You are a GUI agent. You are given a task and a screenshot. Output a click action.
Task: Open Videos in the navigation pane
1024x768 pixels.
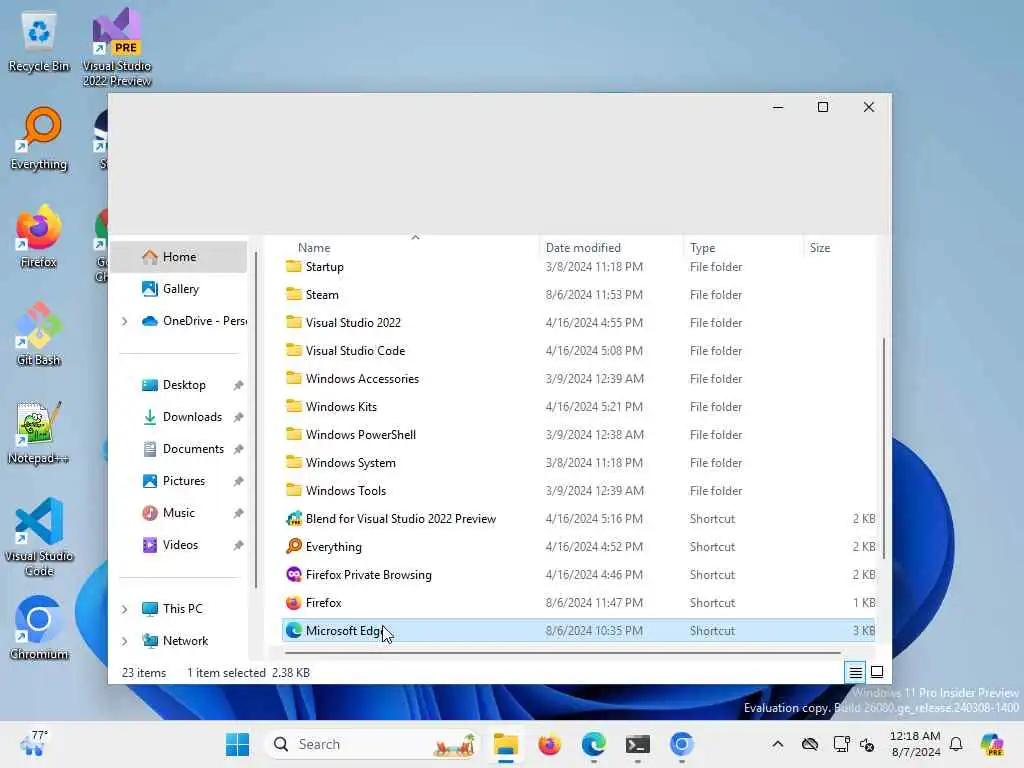coord(180,545)
